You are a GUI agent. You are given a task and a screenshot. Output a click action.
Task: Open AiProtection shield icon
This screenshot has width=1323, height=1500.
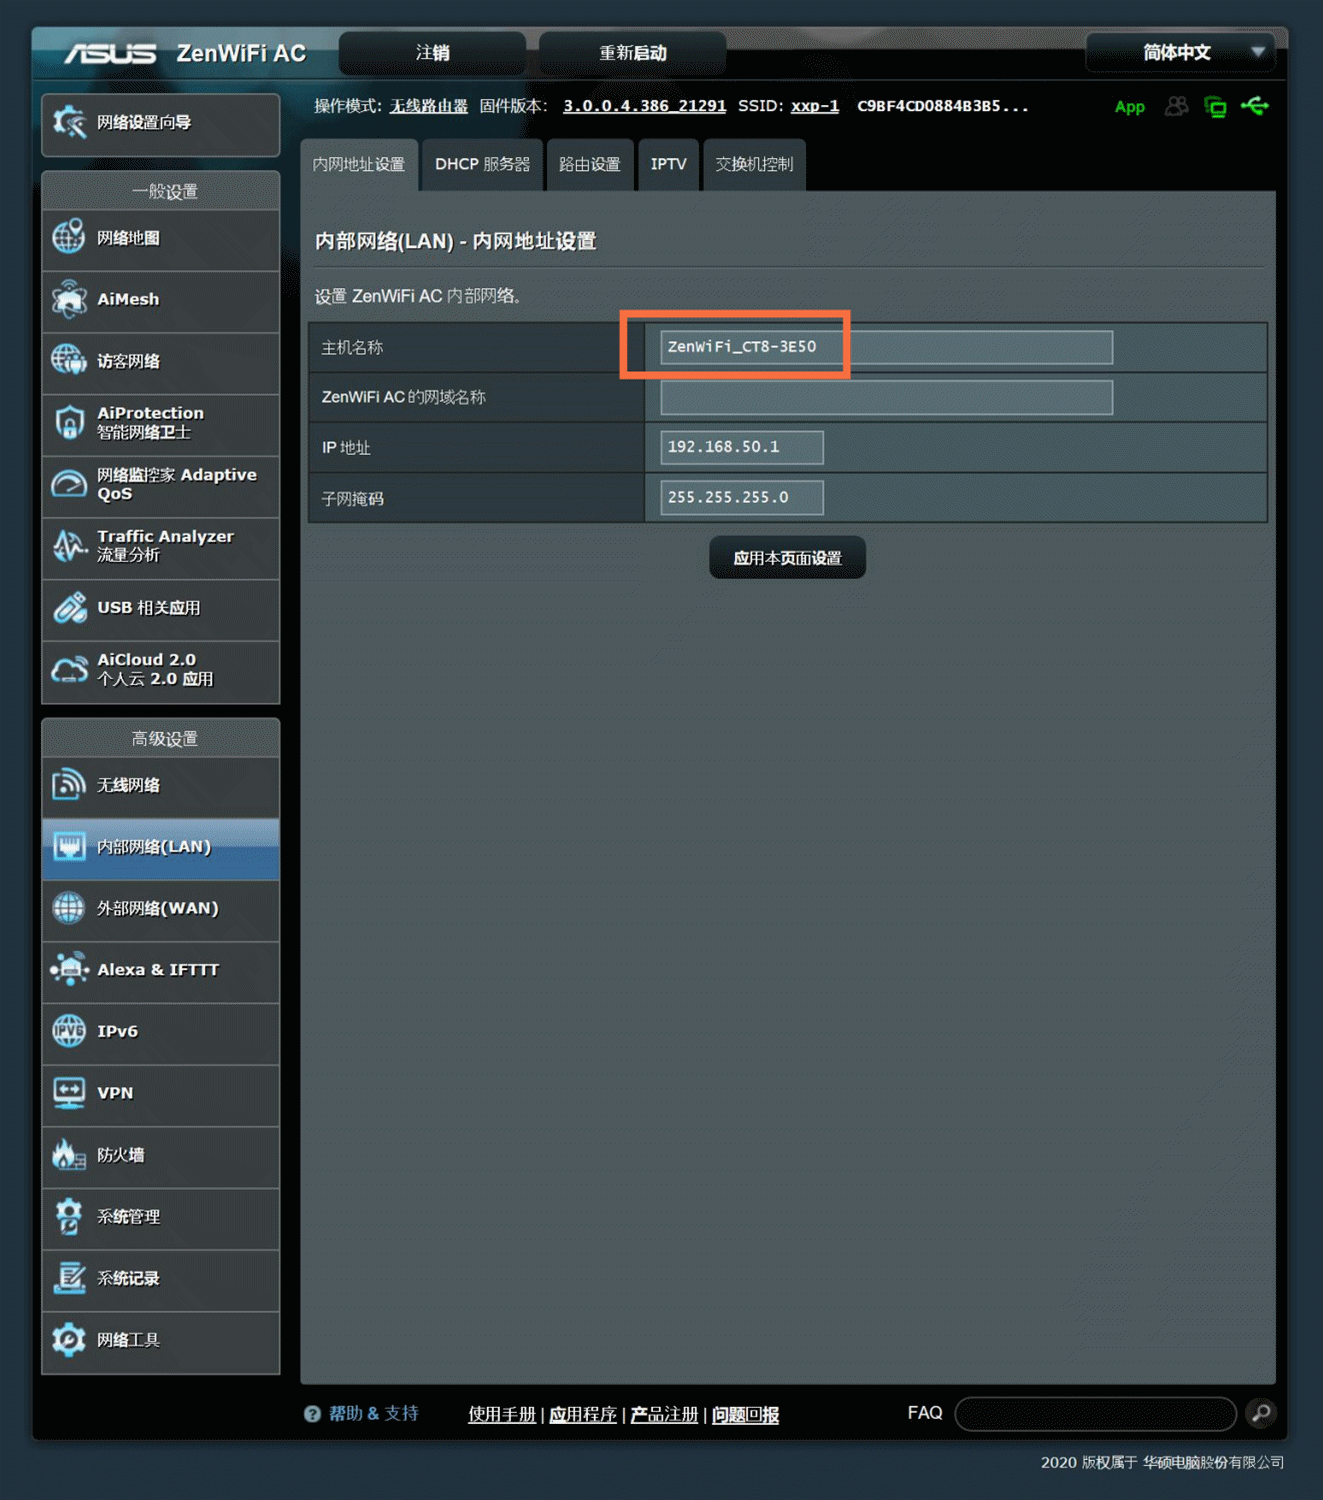[x=69, y=422]
